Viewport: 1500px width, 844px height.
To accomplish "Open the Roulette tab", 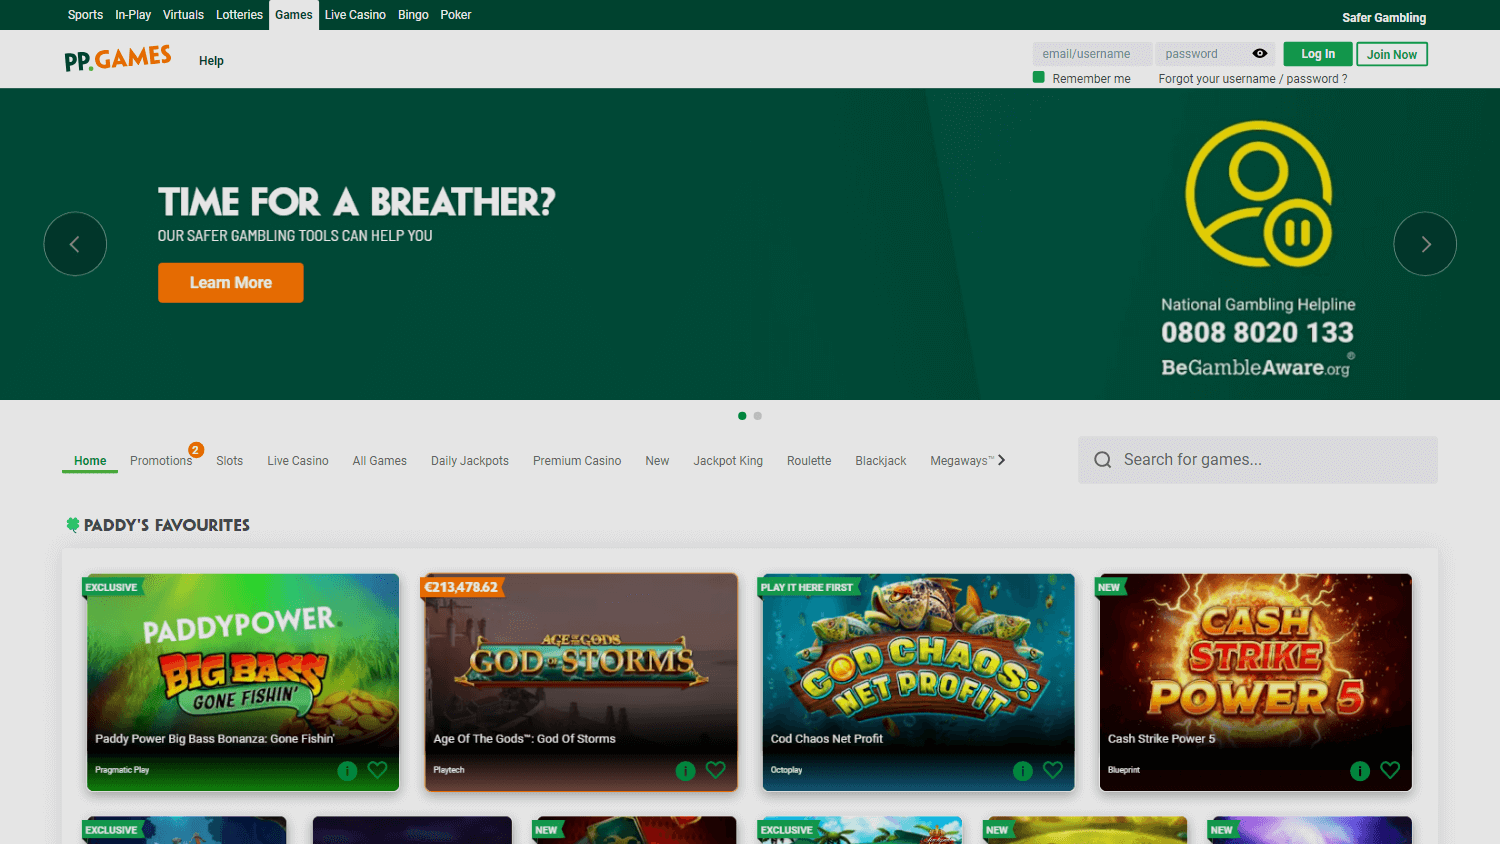I will (x=809, y=461).
